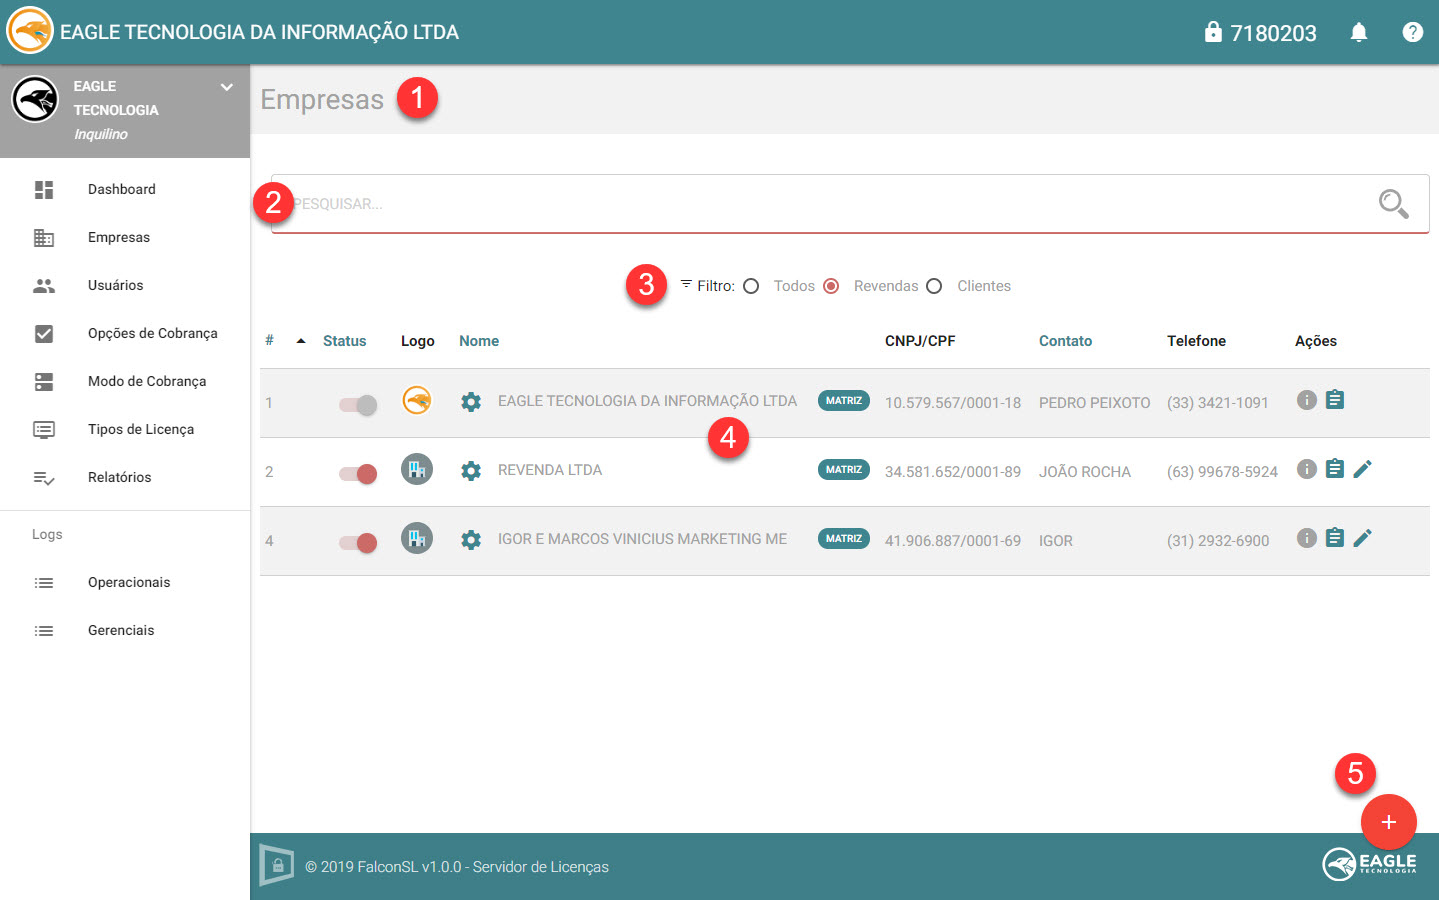Edit IGOR E MARCOS VINICIUS with pencil icon
The image size is (1439, 900).
click(1362, 538)
